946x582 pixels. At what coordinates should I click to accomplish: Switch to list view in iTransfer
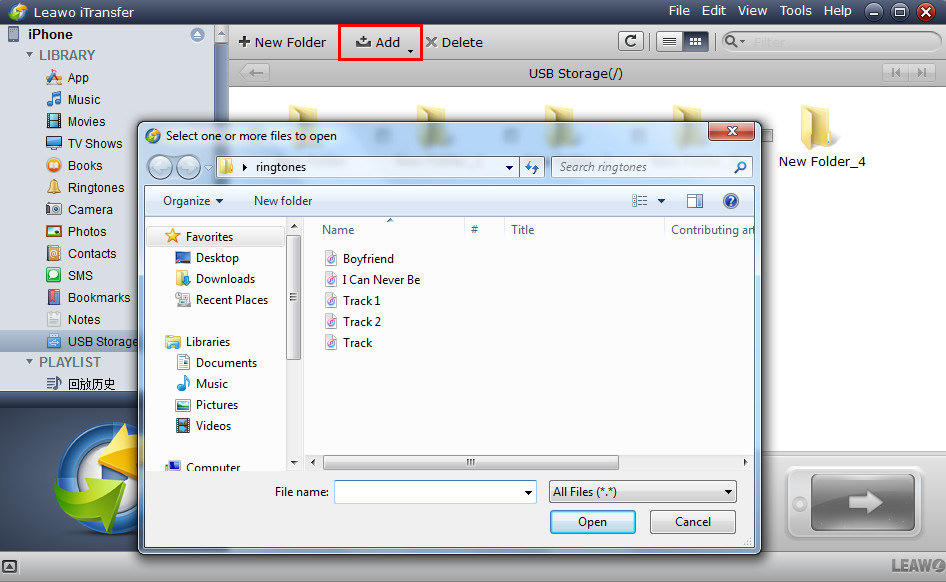pyautogui.click(x=669, y=42)
